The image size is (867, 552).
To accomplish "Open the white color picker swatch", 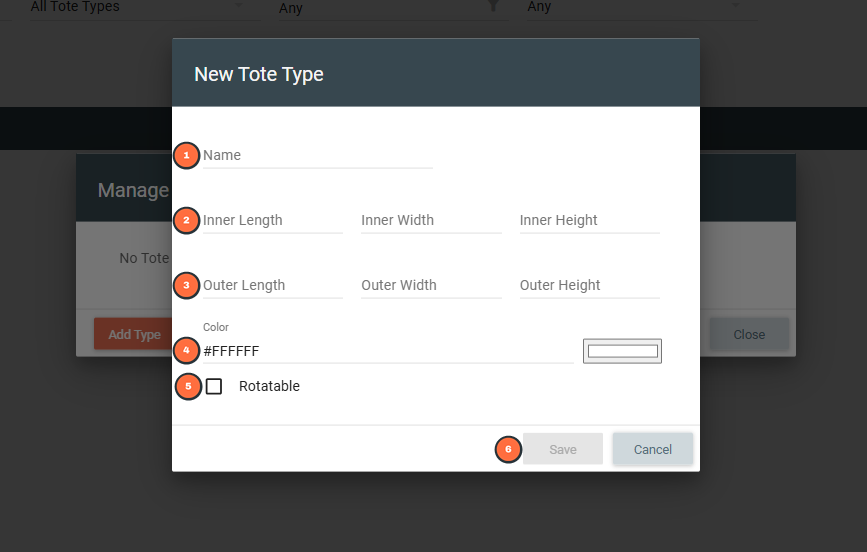I will (x=622, y=351).
